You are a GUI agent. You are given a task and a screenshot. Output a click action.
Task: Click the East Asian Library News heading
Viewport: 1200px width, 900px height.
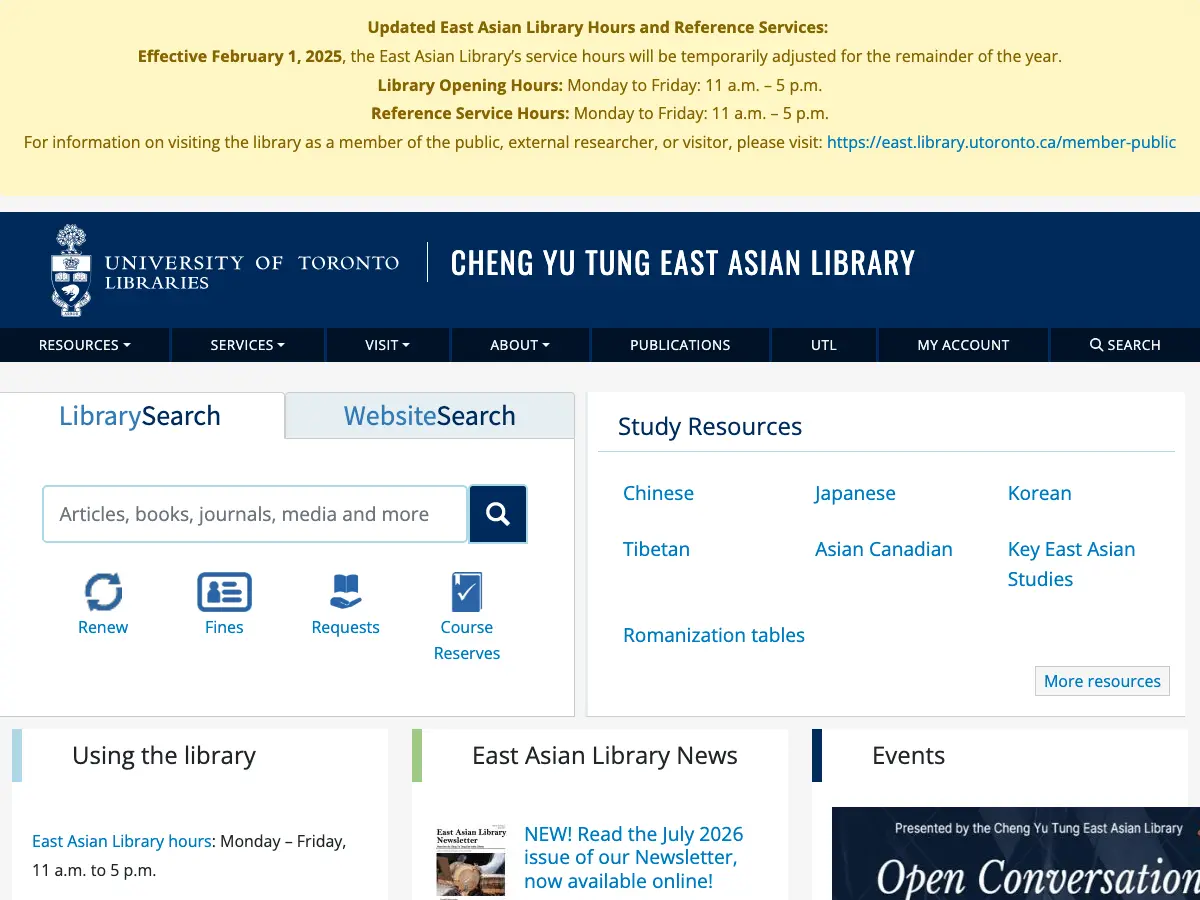click(605, 755)
